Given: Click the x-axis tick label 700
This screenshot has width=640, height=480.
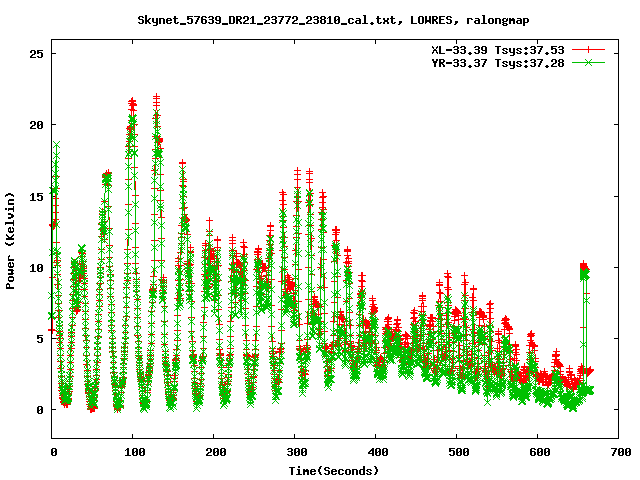Looking at the screenshot, I should [620, 452].
